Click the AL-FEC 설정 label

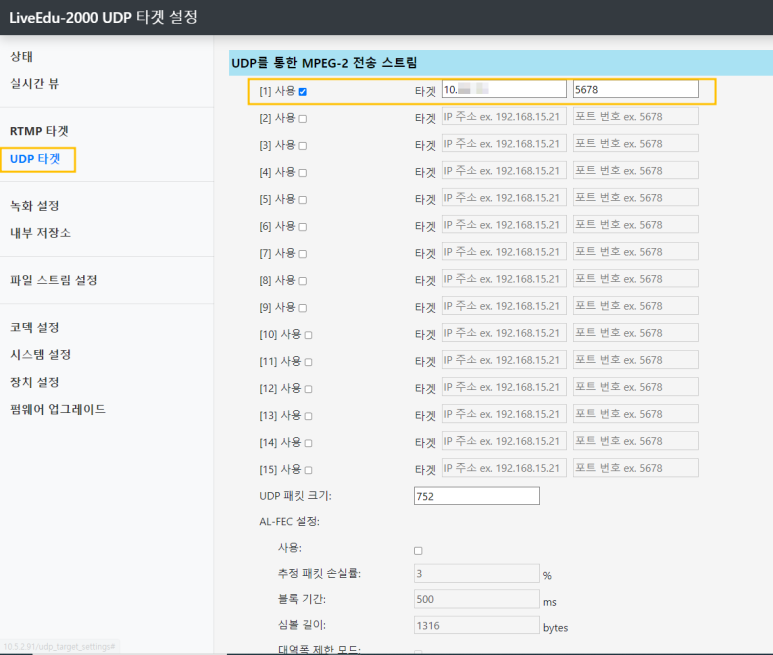tap(289, 521)
